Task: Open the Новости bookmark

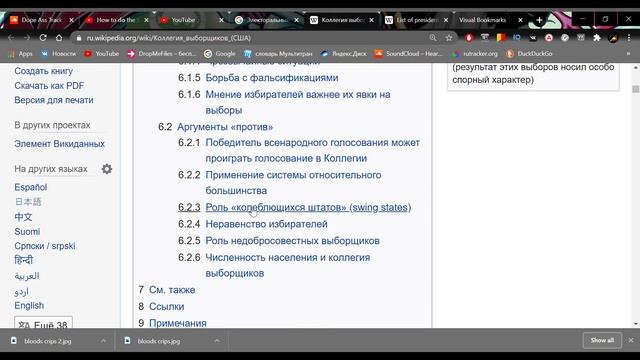Action: coord(58,54)
